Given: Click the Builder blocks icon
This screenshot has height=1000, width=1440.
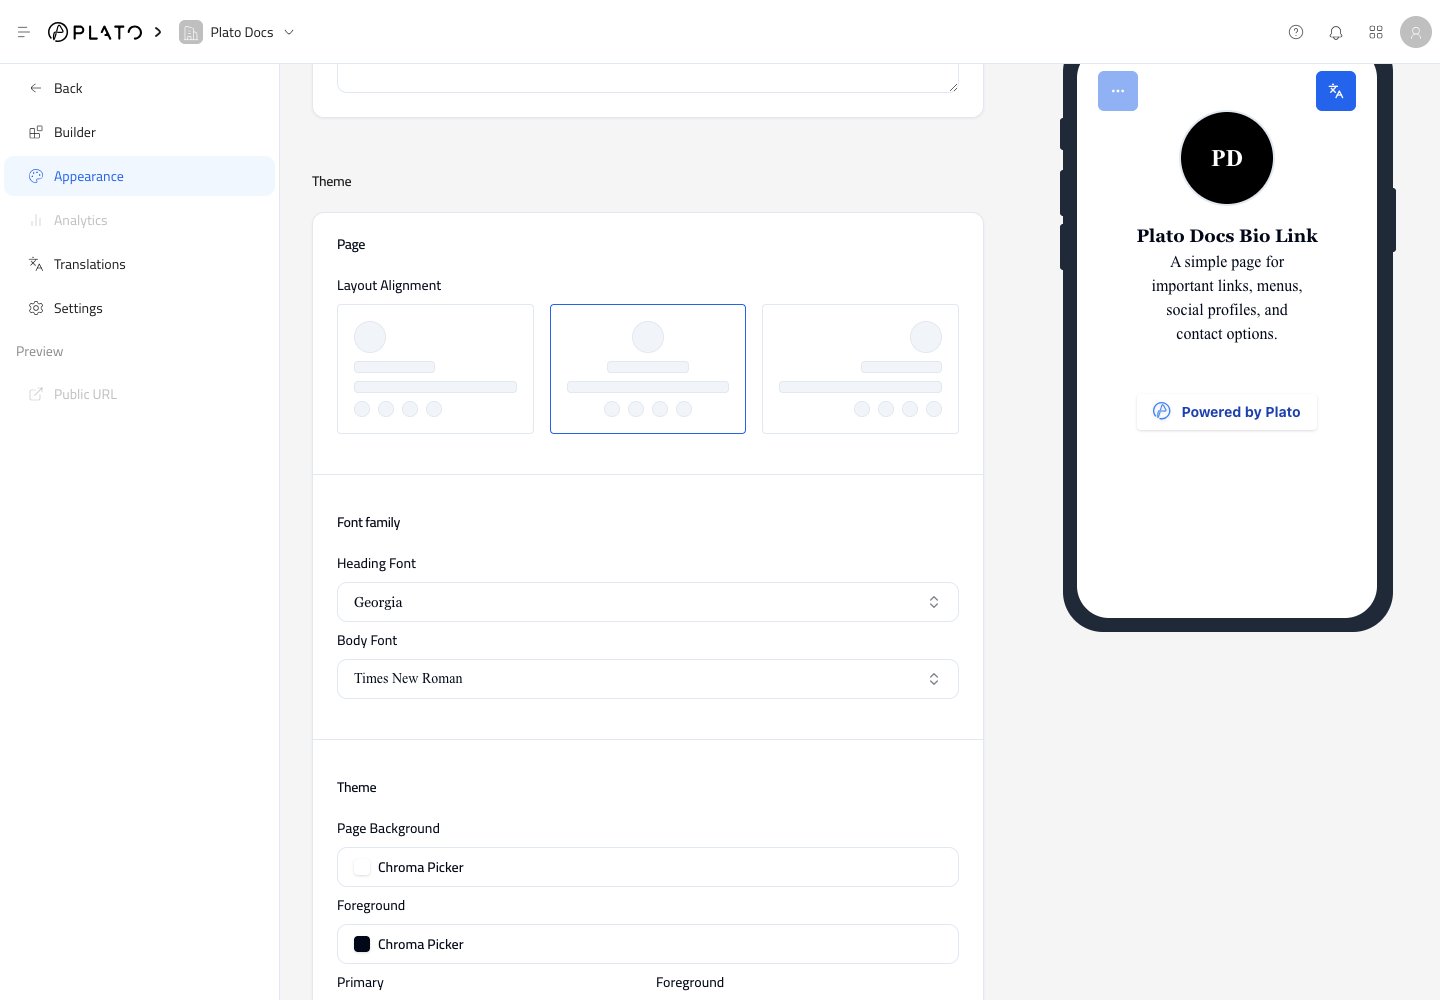Looking at the screenshot, I should [x=36, y=132].
